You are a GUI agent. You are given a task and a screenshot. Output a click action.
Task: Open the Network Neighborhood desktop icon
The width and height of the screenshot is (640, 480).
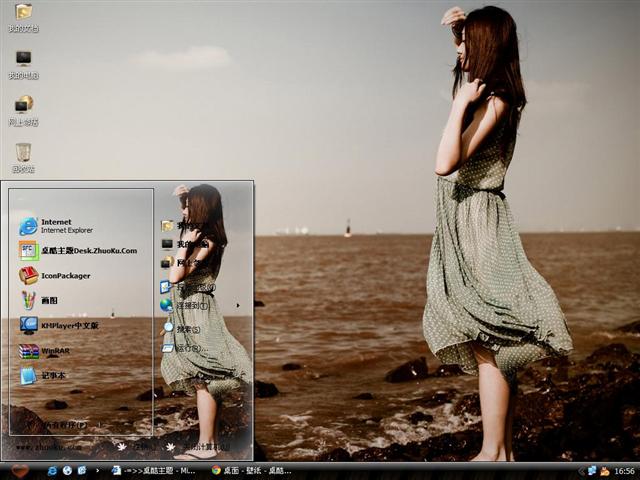tap(23, 109)
